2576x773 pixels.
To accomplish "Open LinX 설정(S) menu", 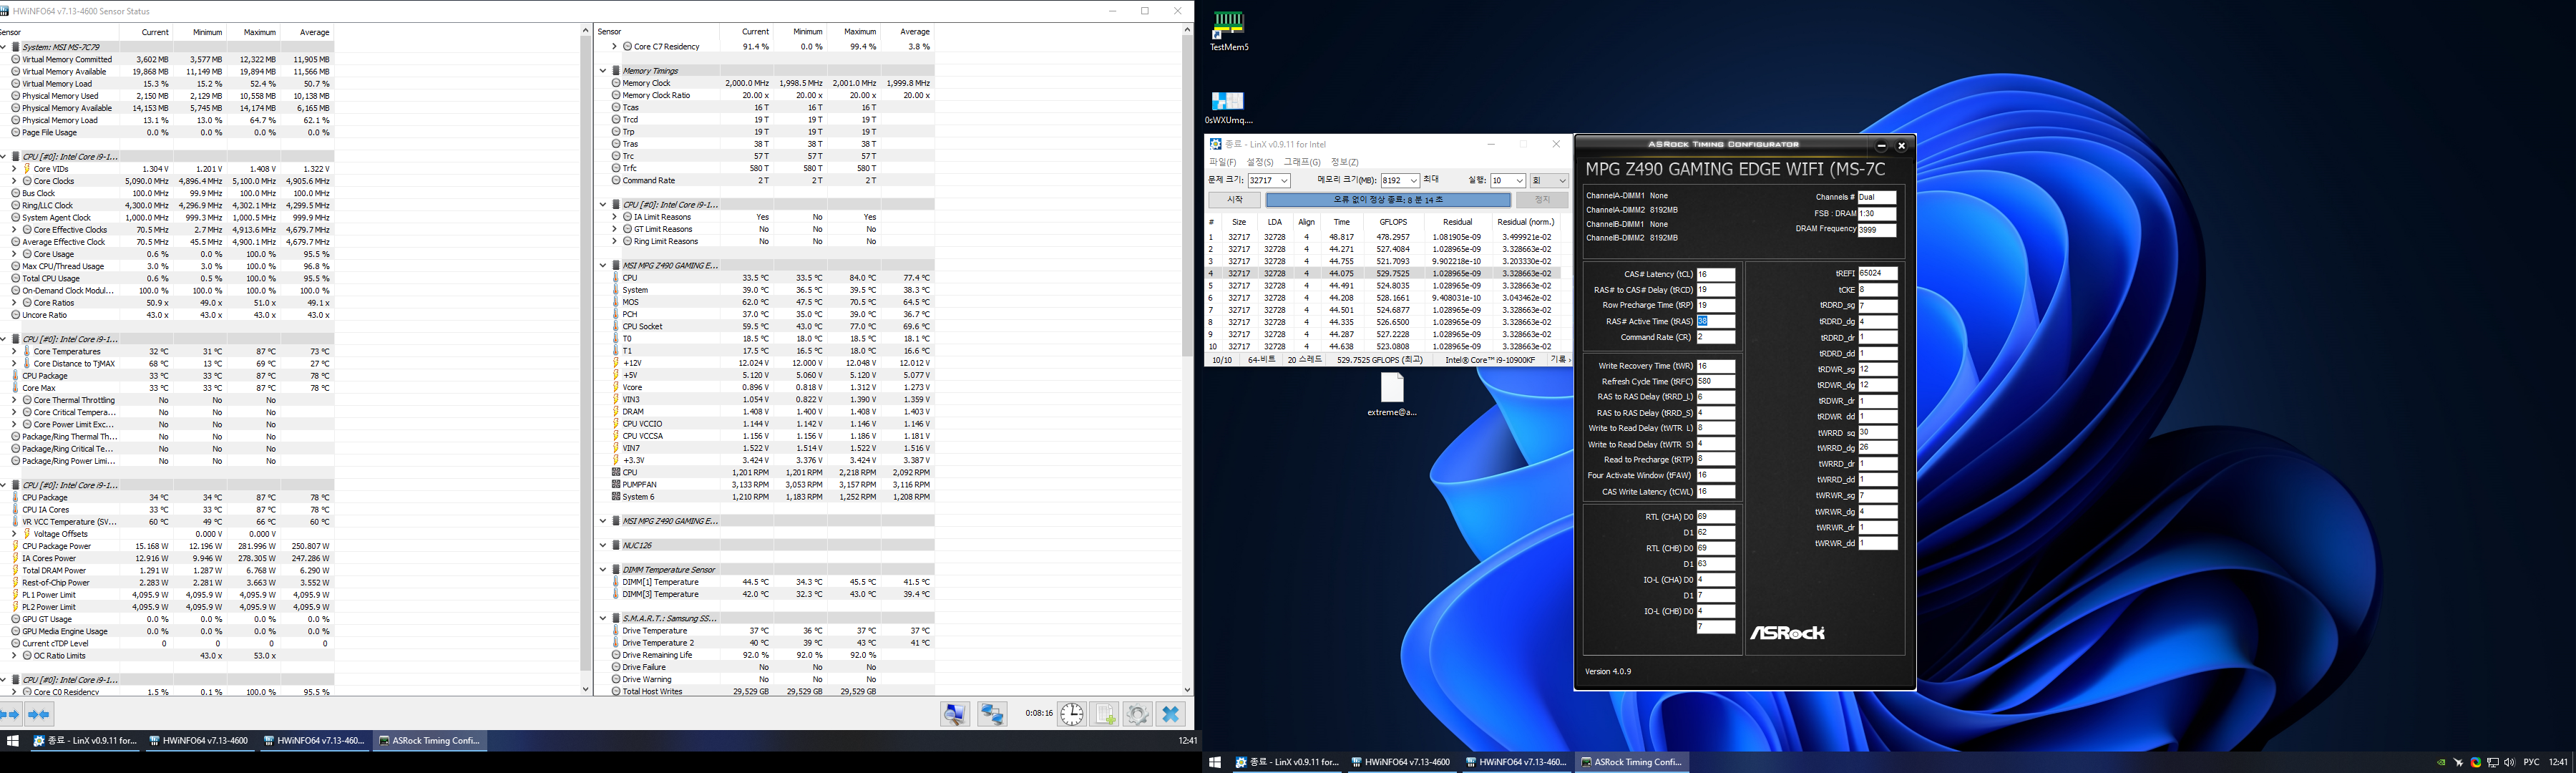I will coord(1259,162).
